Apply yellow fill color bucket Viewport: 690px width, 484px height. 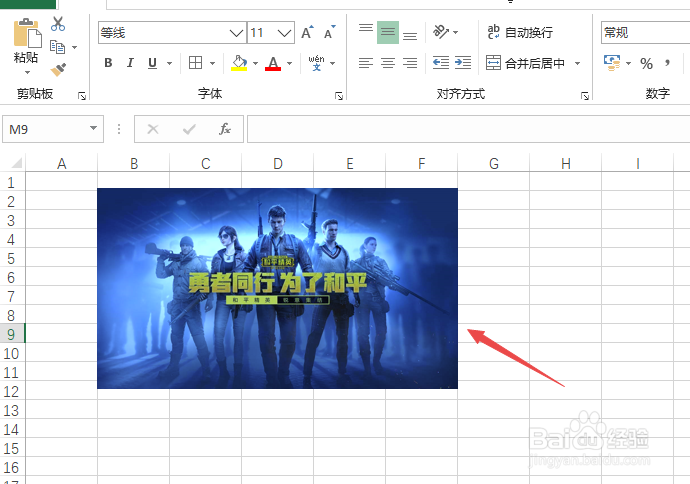pos(239,63)
